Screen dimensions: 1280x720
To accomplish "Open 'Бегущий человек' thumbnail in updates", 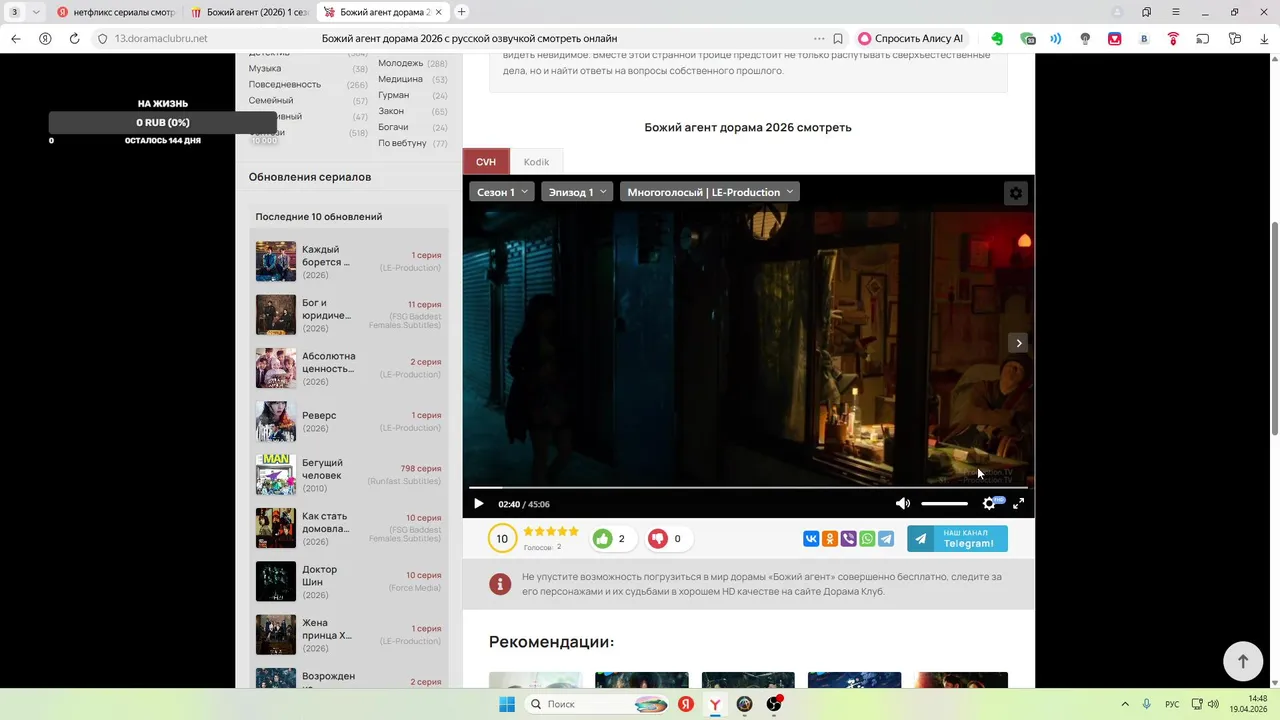I will pyautogui.click(x=276, y=475).
